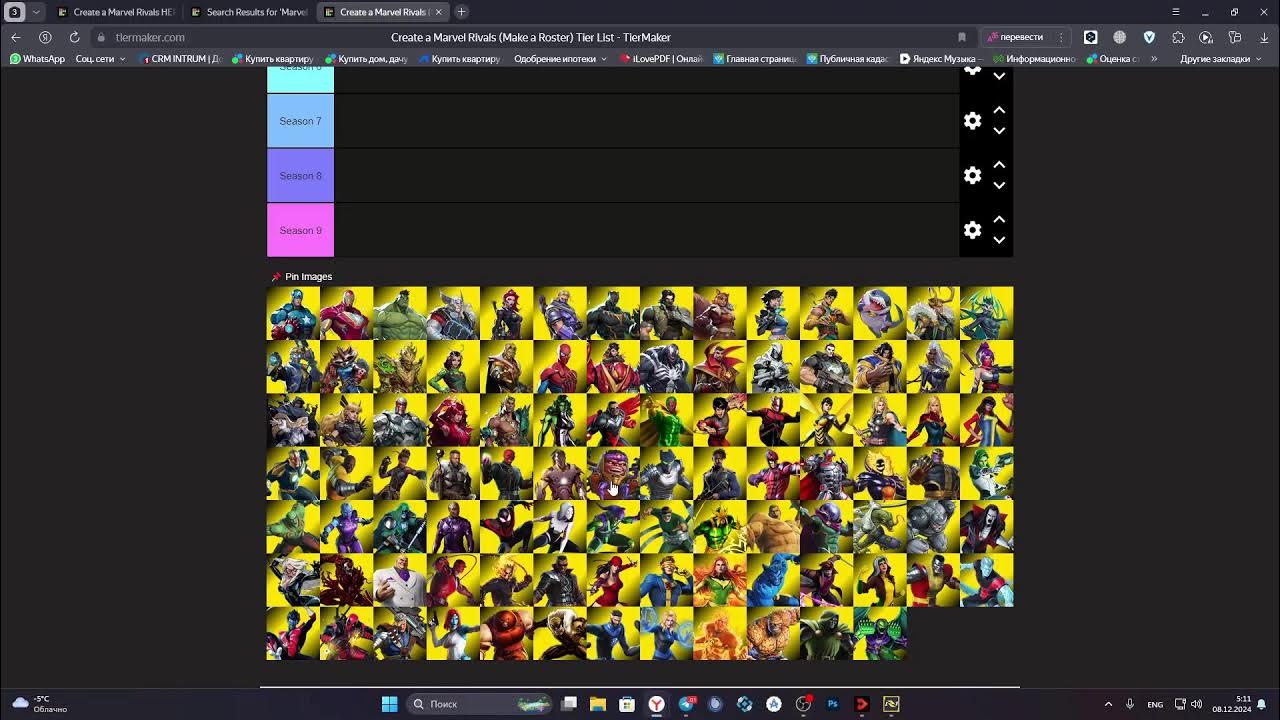The image size is (1280, 720).
Task: Select the Mystique character image
Action: pos(453,633)
